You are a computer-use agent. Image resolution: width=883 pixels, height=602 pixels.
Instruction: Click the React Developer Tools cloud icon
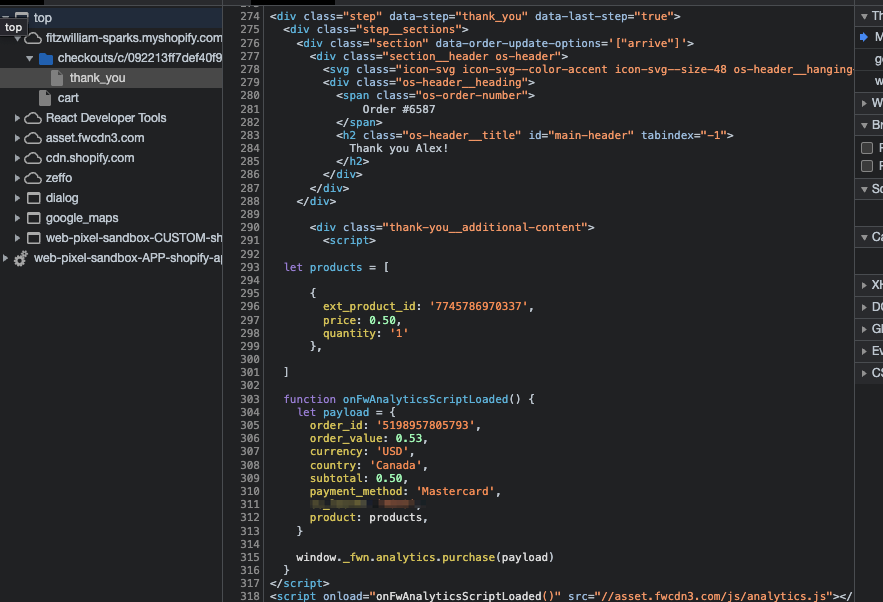[33, 118]
